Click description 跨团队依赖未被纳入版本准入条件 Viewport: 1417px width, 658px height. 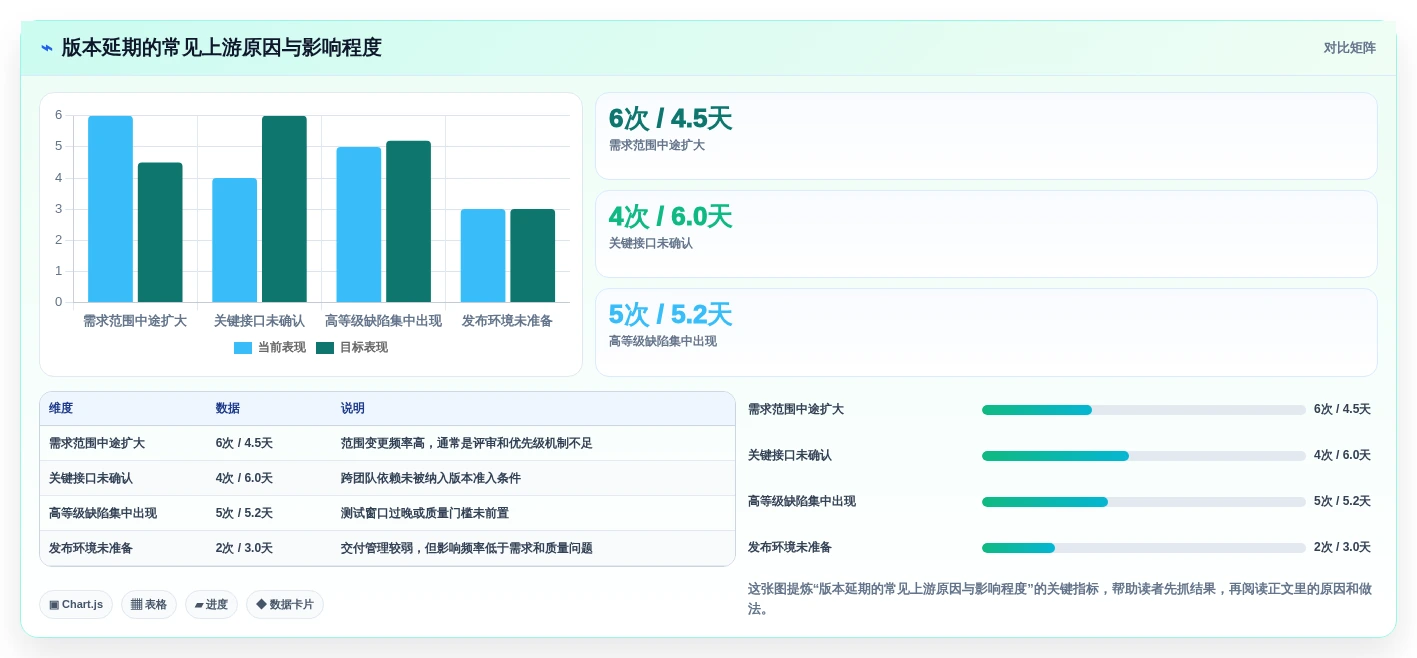click(x=431, y=478)
